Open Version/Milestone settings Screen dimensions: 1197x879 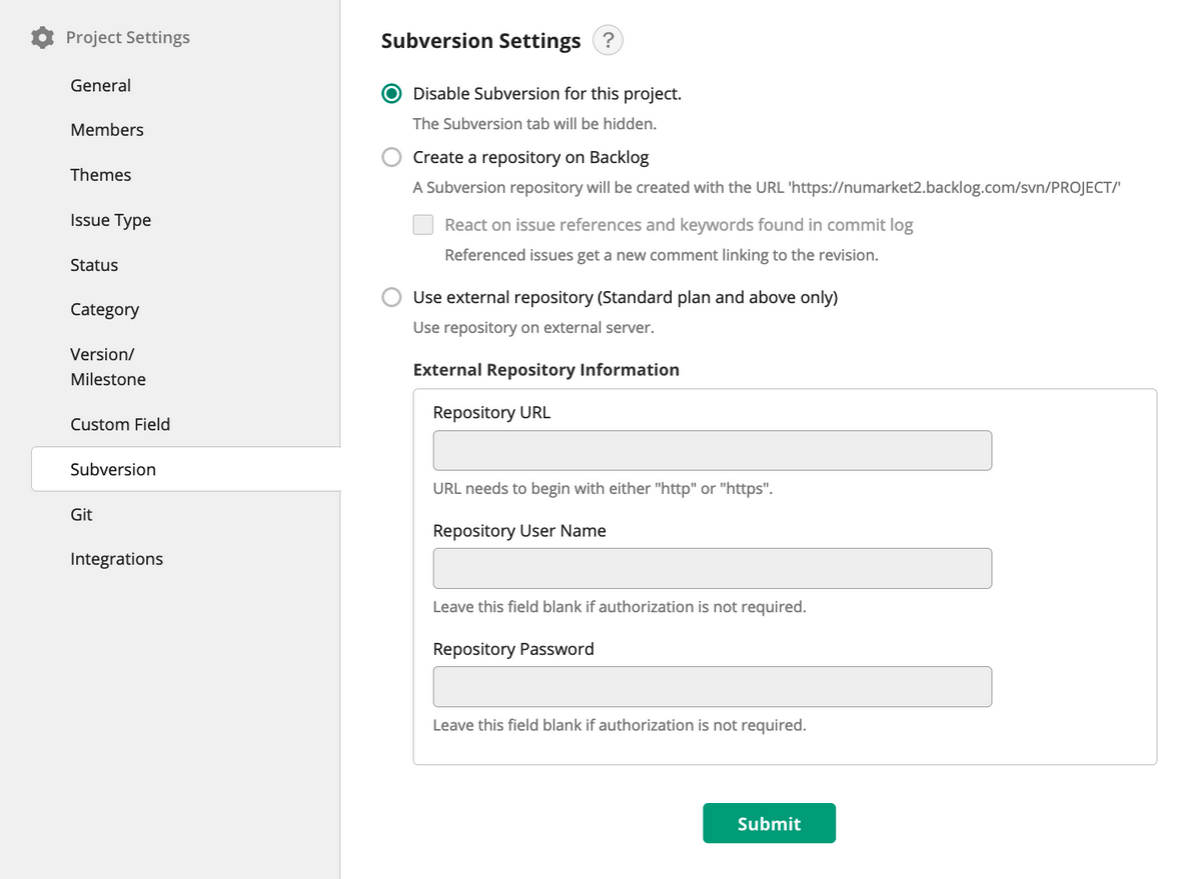(x=108, y=367)
